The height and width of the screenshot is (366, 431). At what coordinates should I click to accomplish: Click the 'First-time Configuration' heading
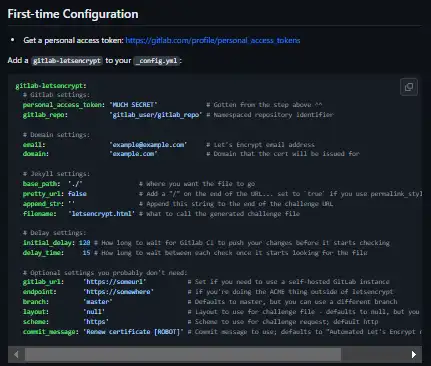click(73, 14)
